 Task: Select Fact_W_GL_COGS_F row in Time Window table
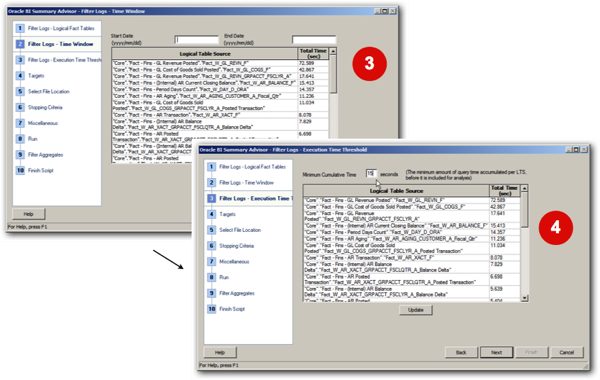pos(220,70)
